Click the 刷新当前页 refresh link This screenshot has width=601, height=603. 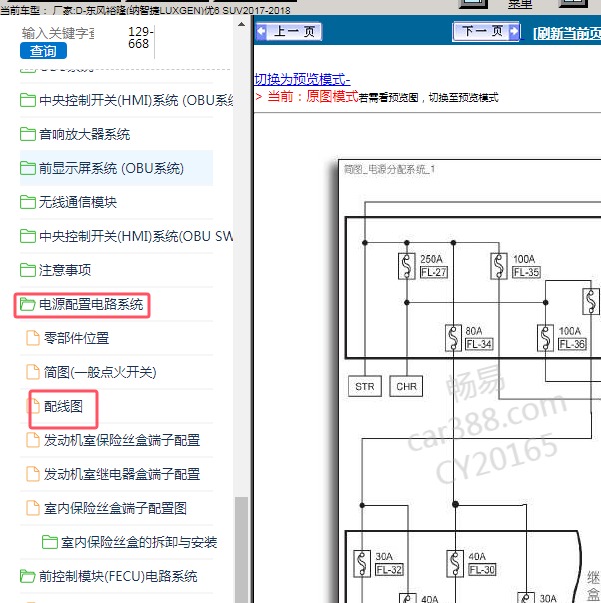click(x=567, y=34)
